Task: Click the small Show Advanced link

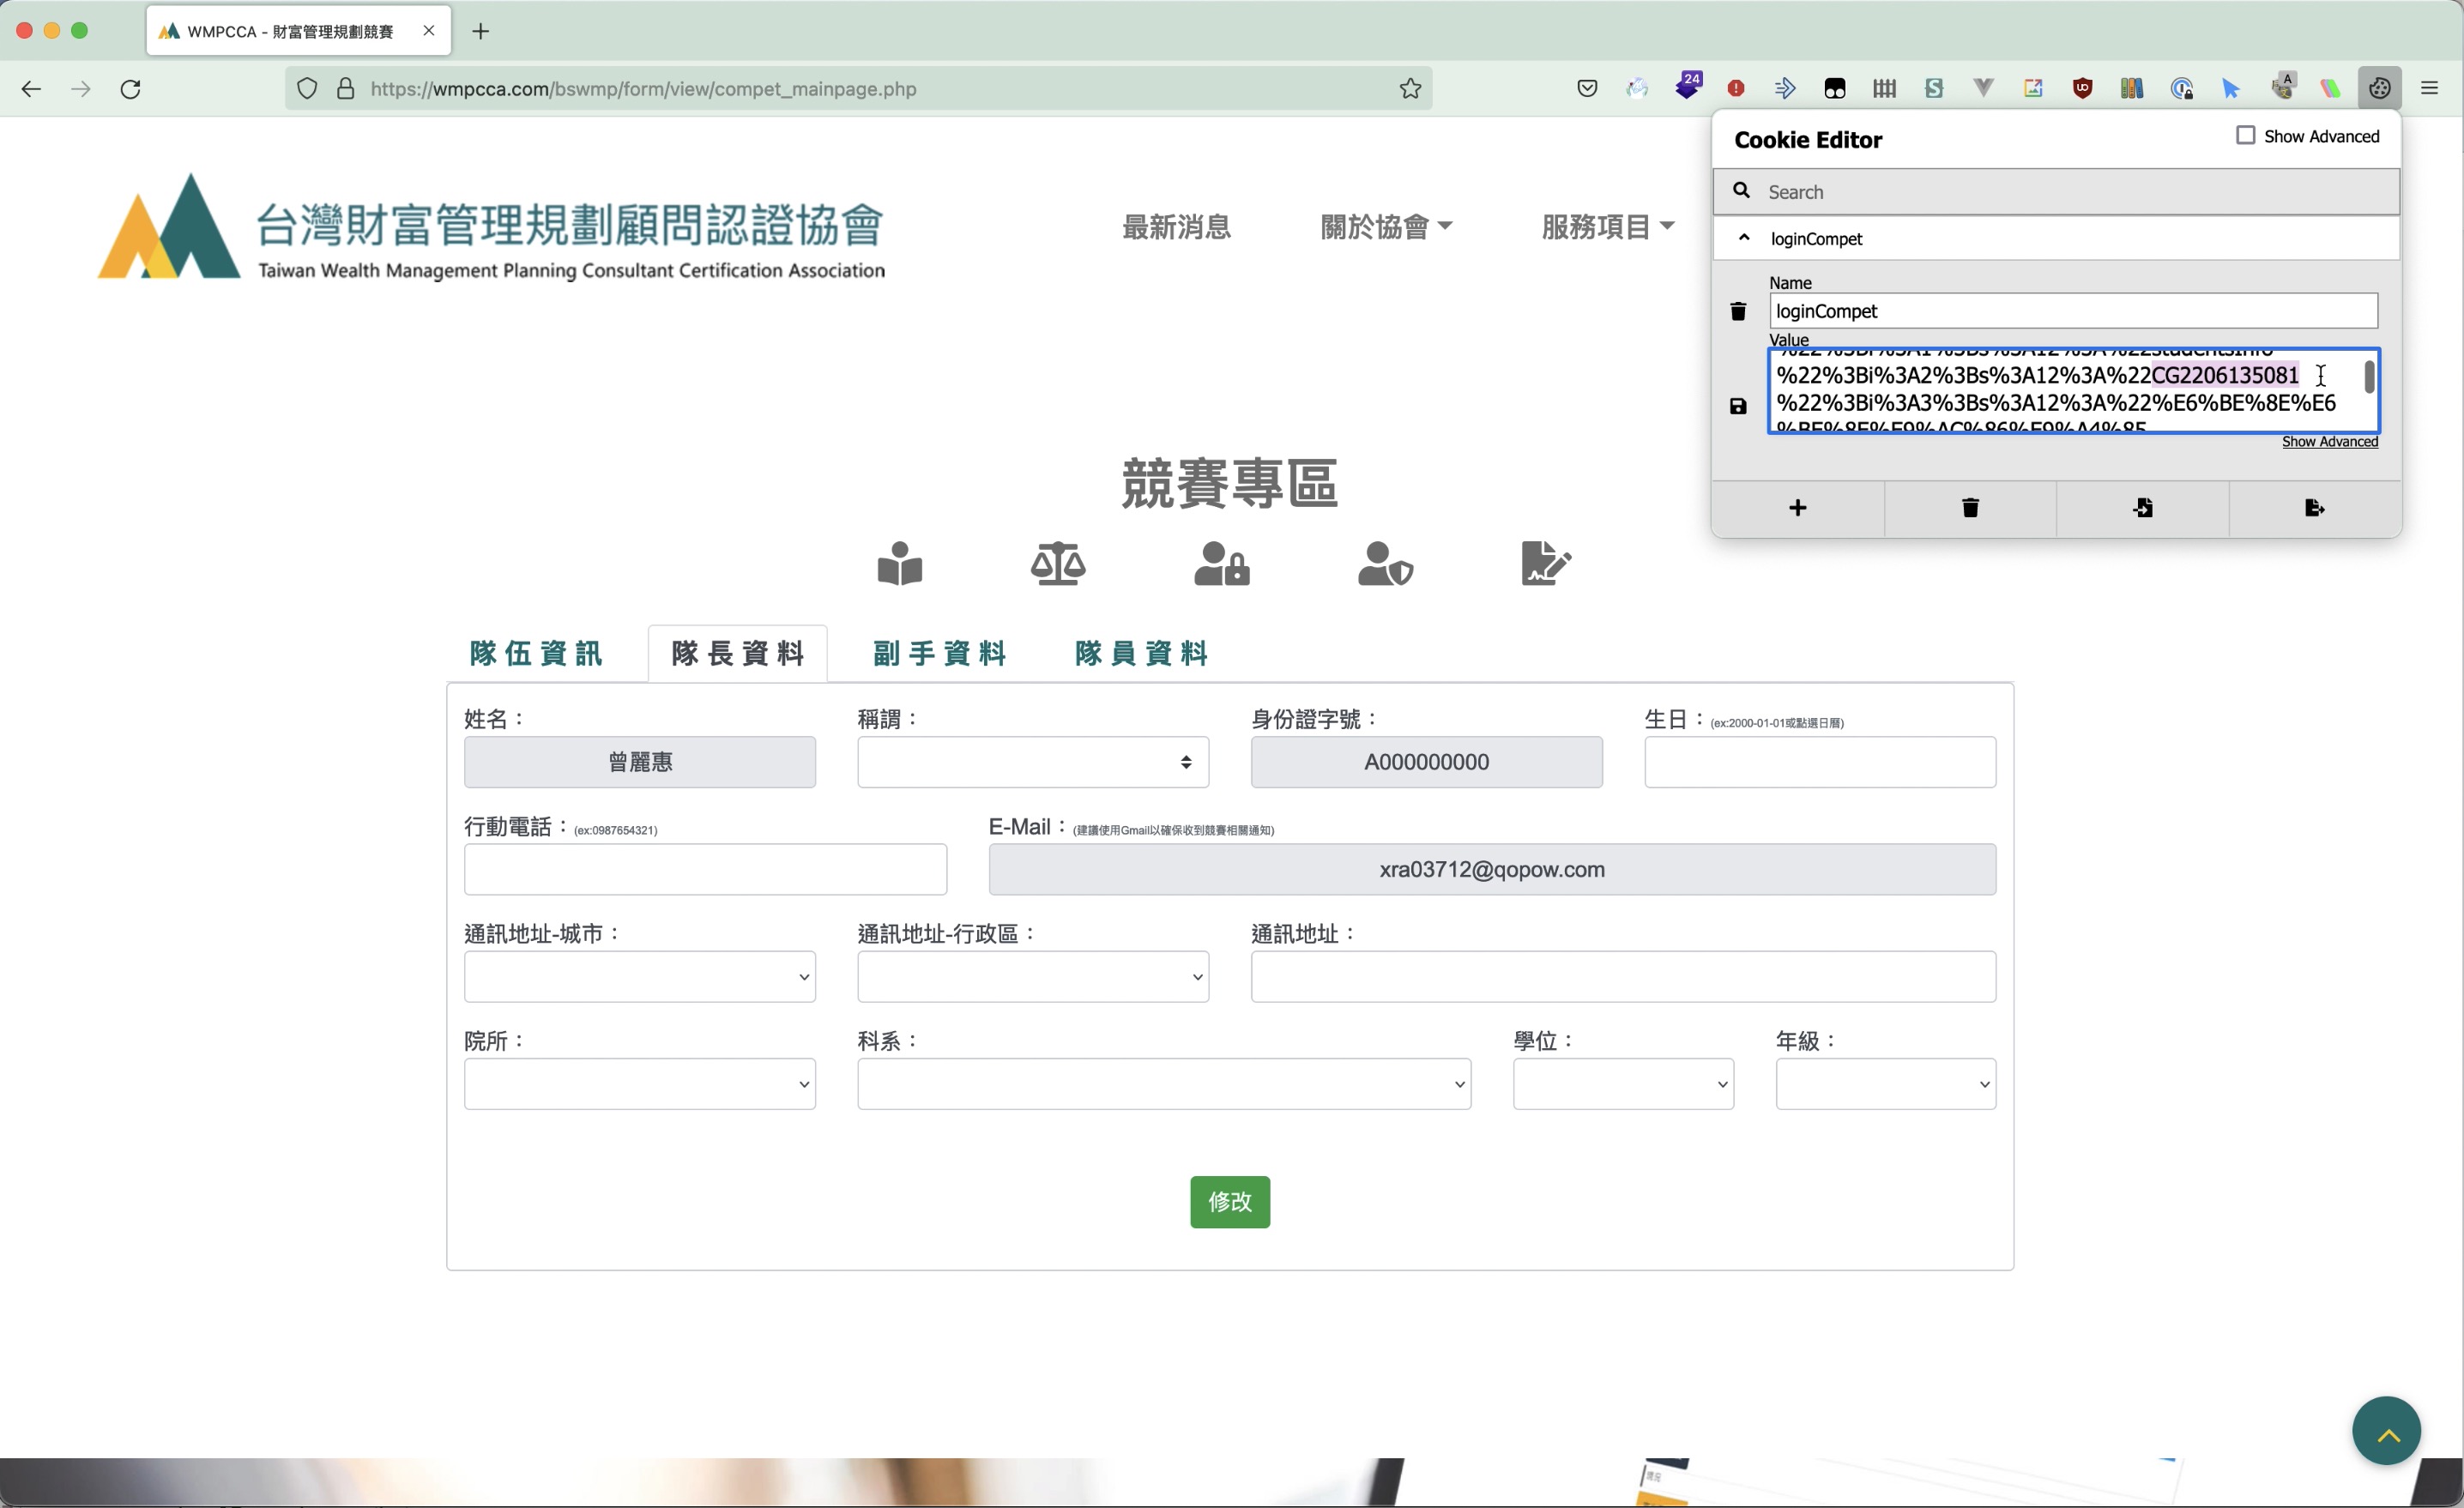Action: (x=2330, y=442)
